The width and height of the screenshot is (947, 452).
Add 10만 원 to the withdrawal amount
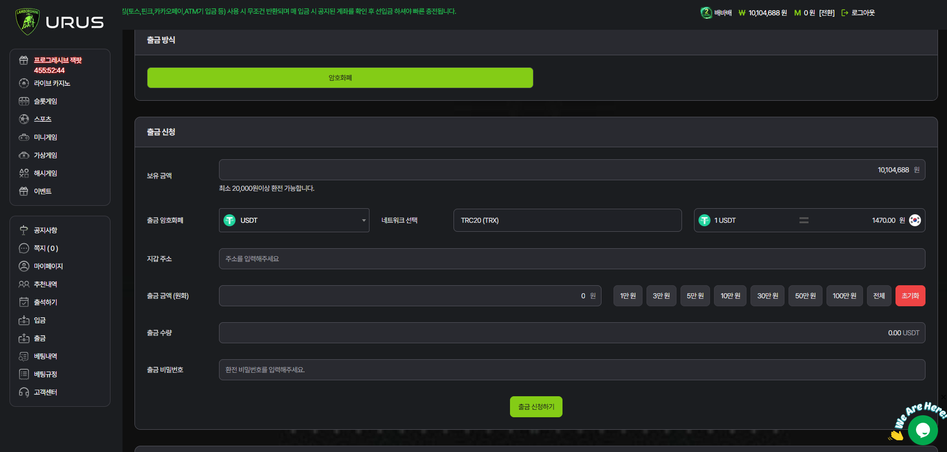[730, 296]
